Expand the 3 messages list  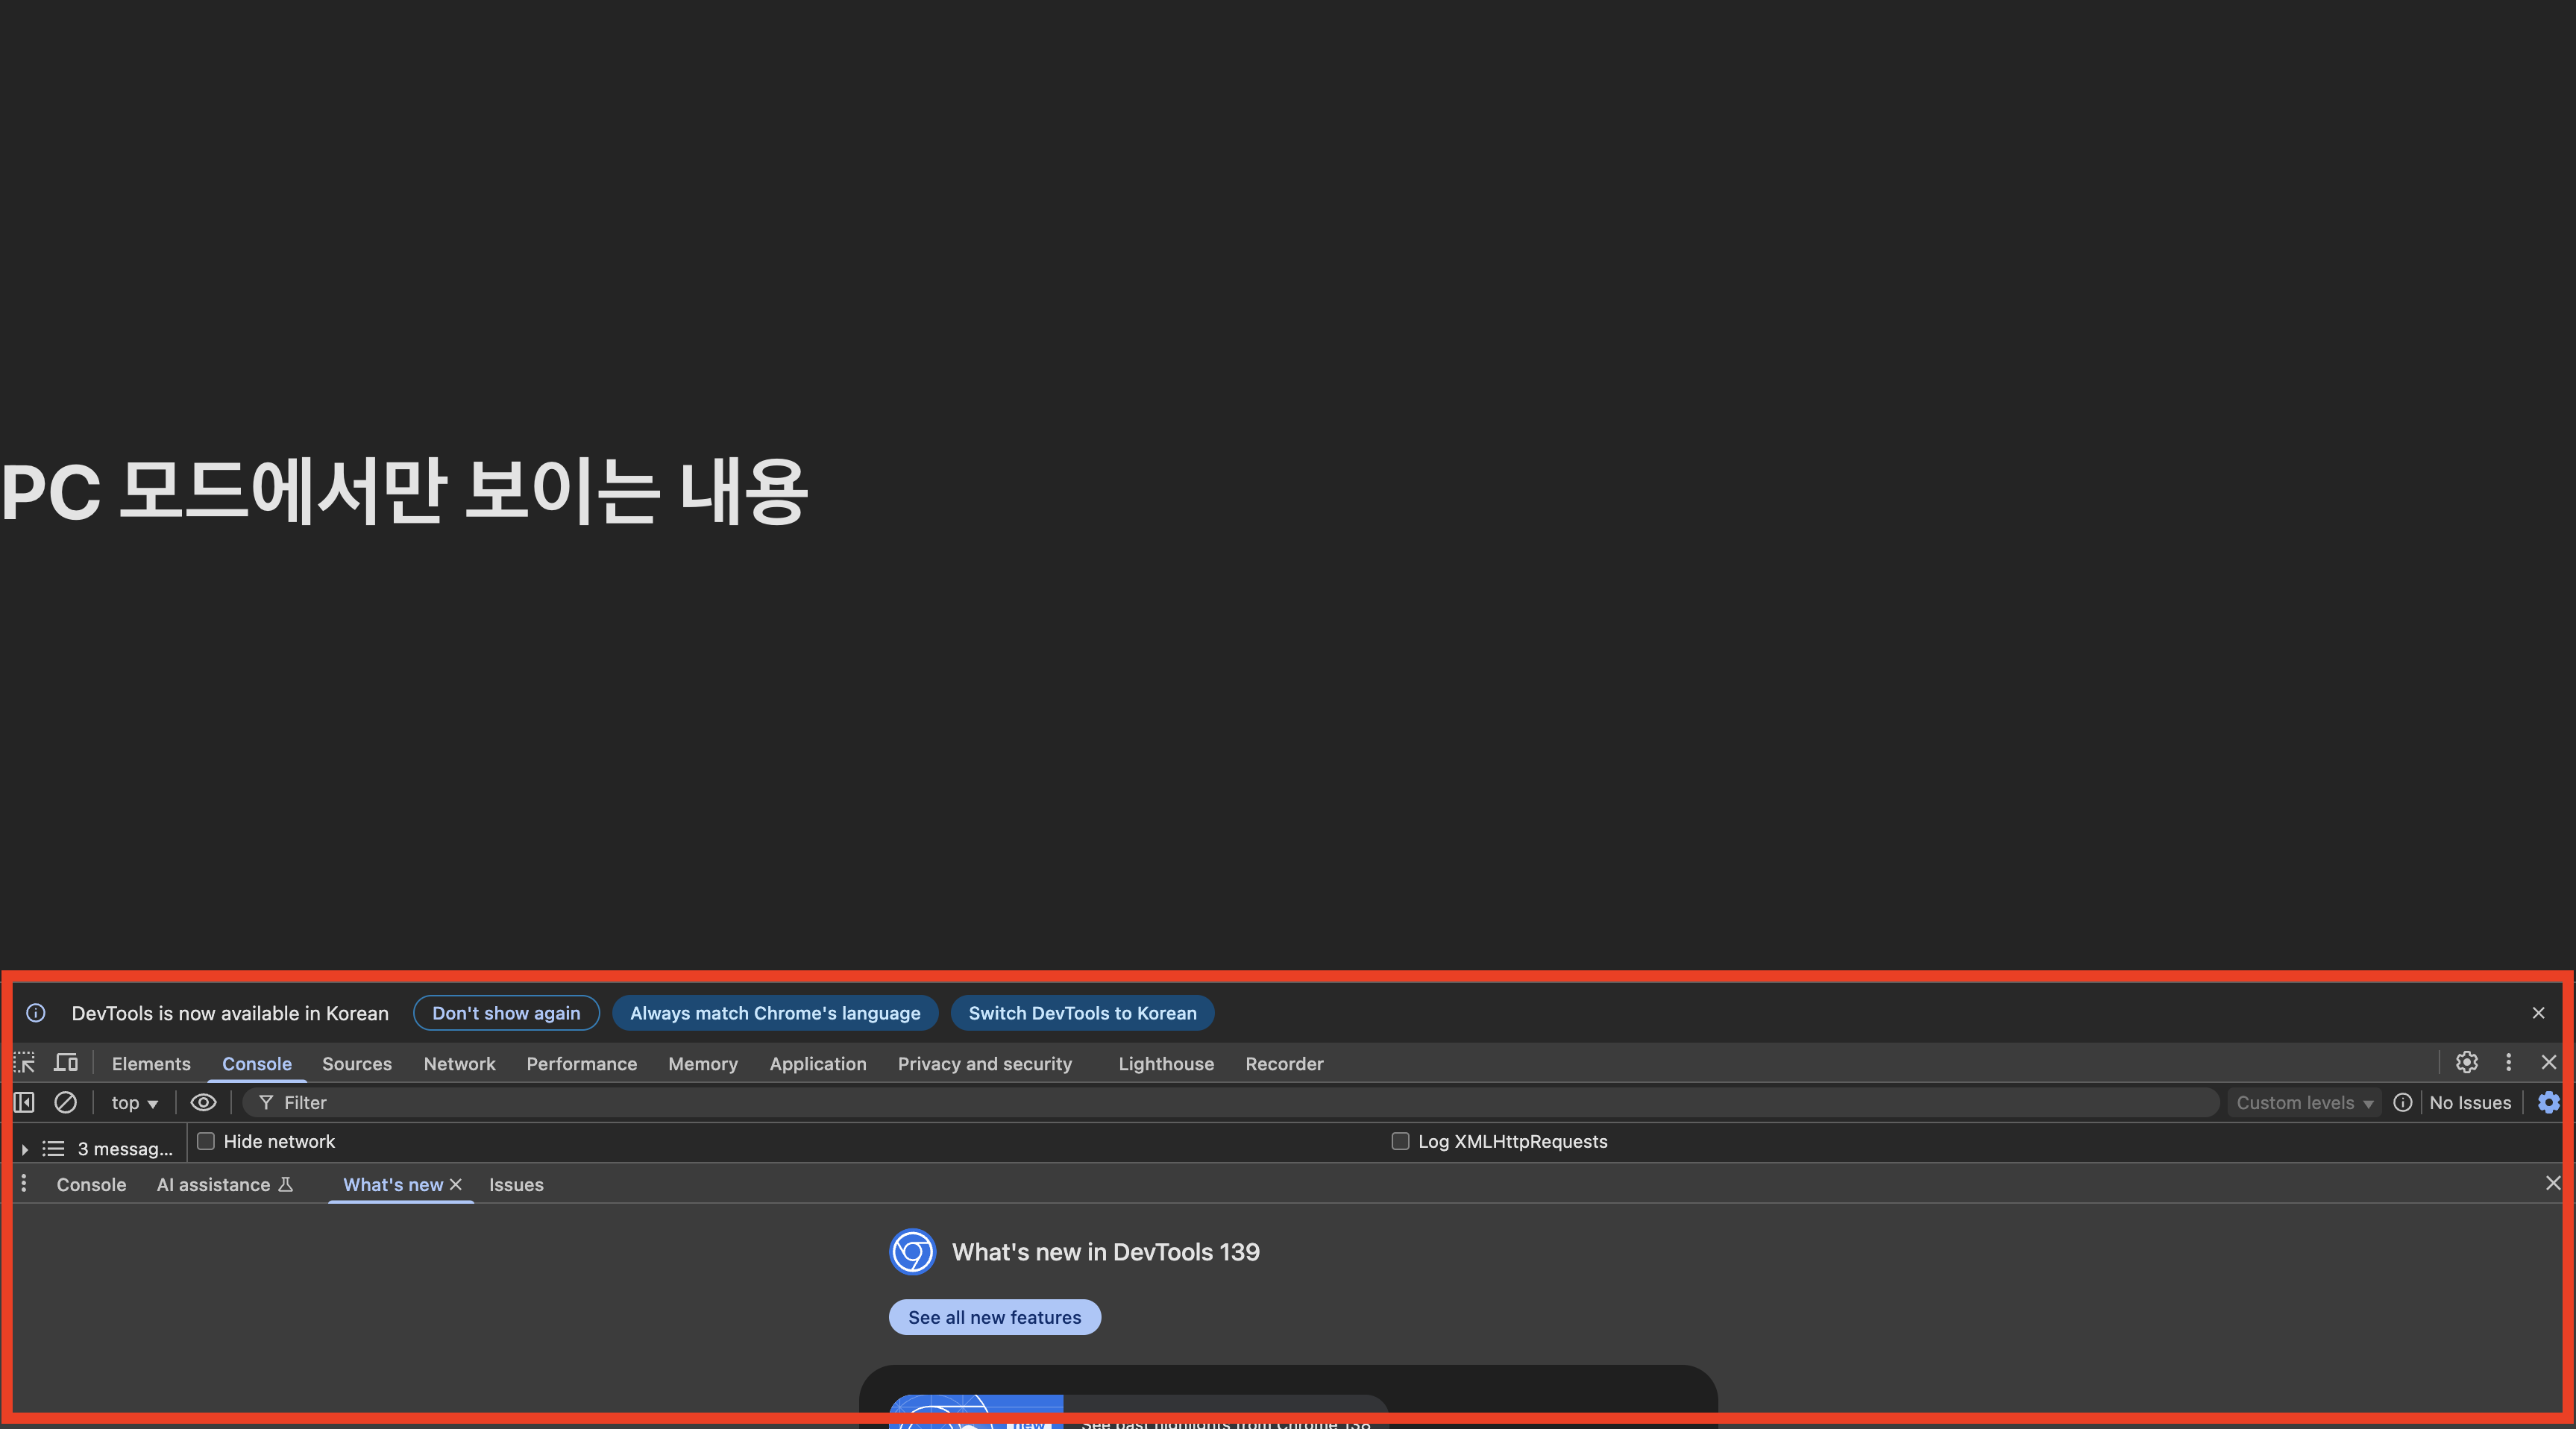(25, 1149)
